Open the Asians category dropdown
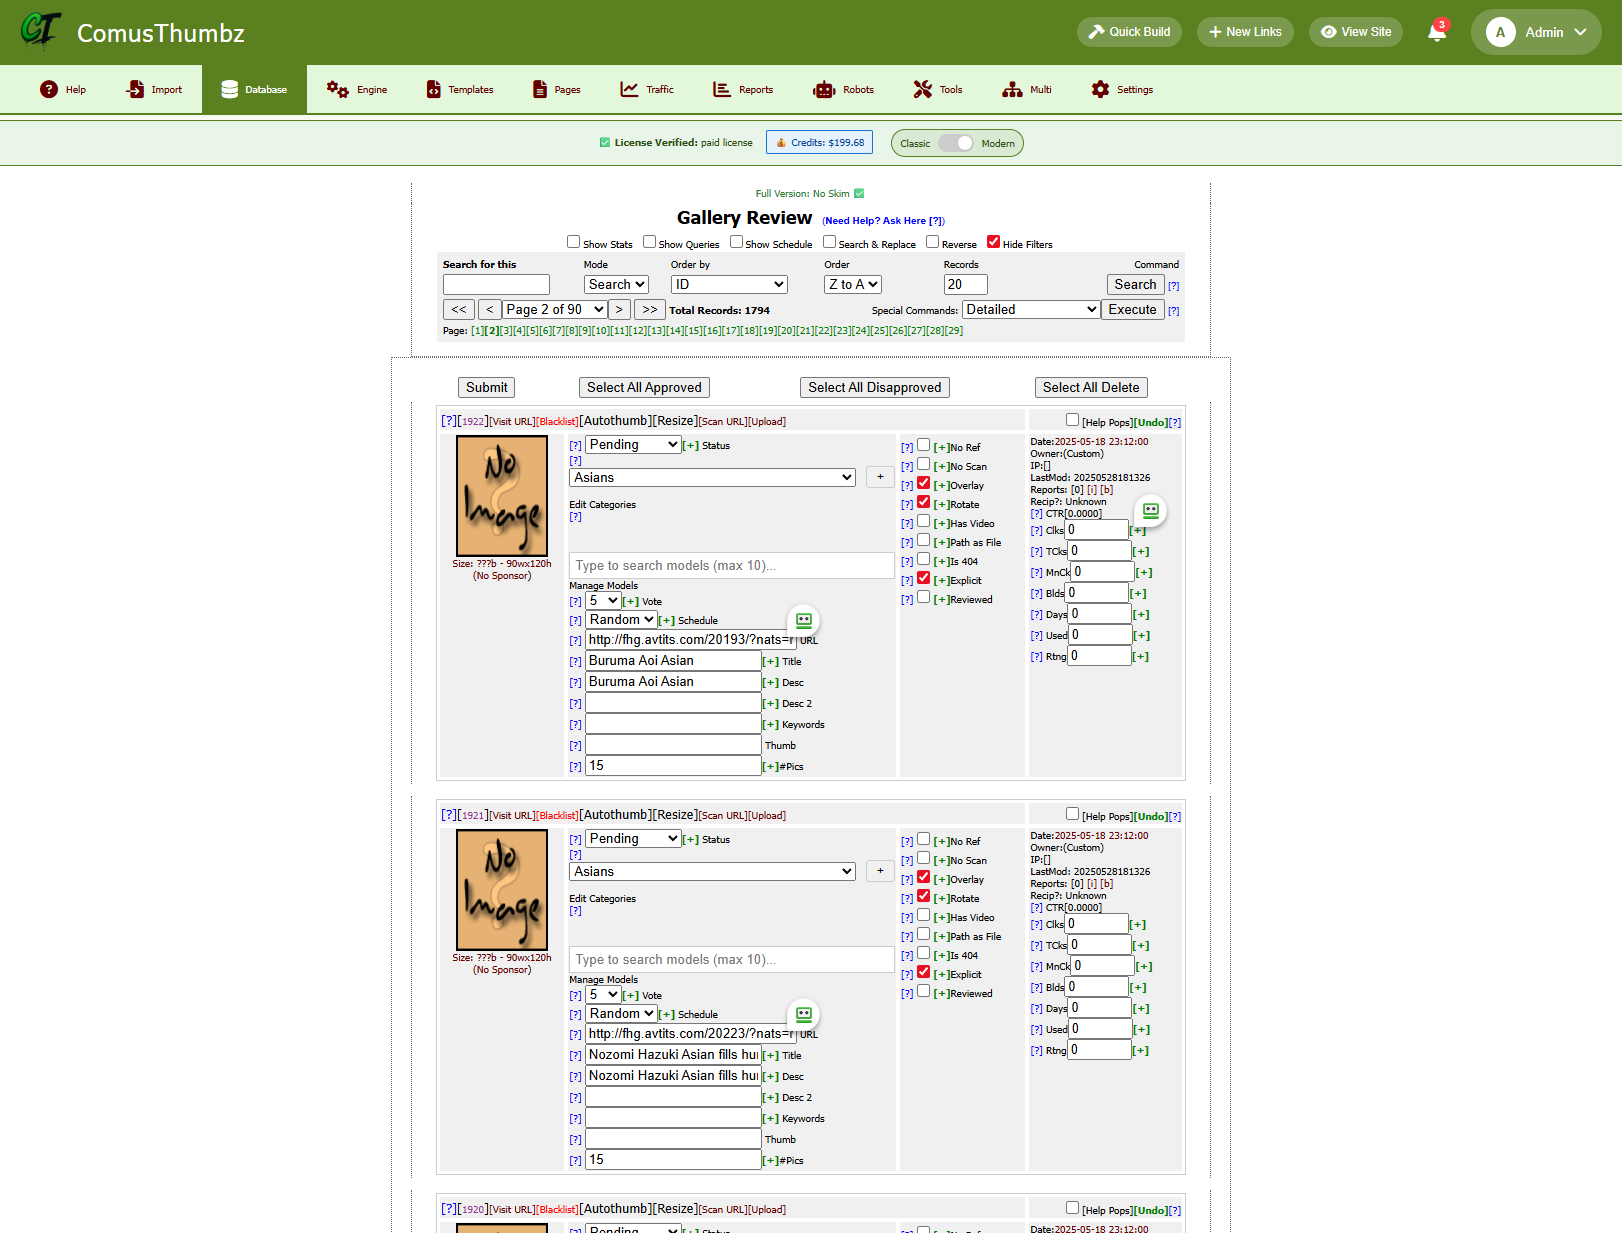 tap(711, 477)
